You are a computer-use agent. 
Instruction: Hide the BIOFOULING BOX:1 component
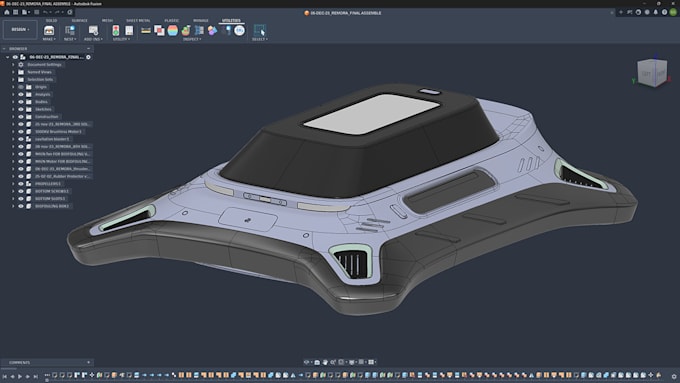click(21, 206)
